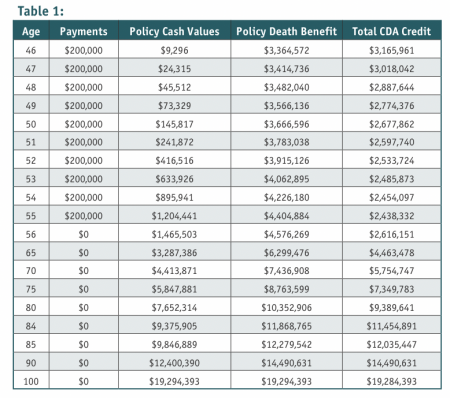The height and width of the screenshot is (398, 450).
Task: Select cash value $1,465,503
Action: click(x=174, y=234)
